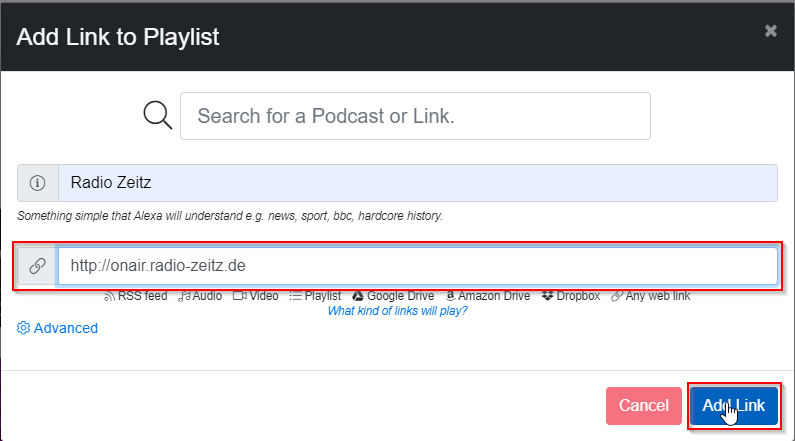Viewport: 795px width, 441px height.
Task: Click the Amazon Drive icon
Action: pos(451,296)
